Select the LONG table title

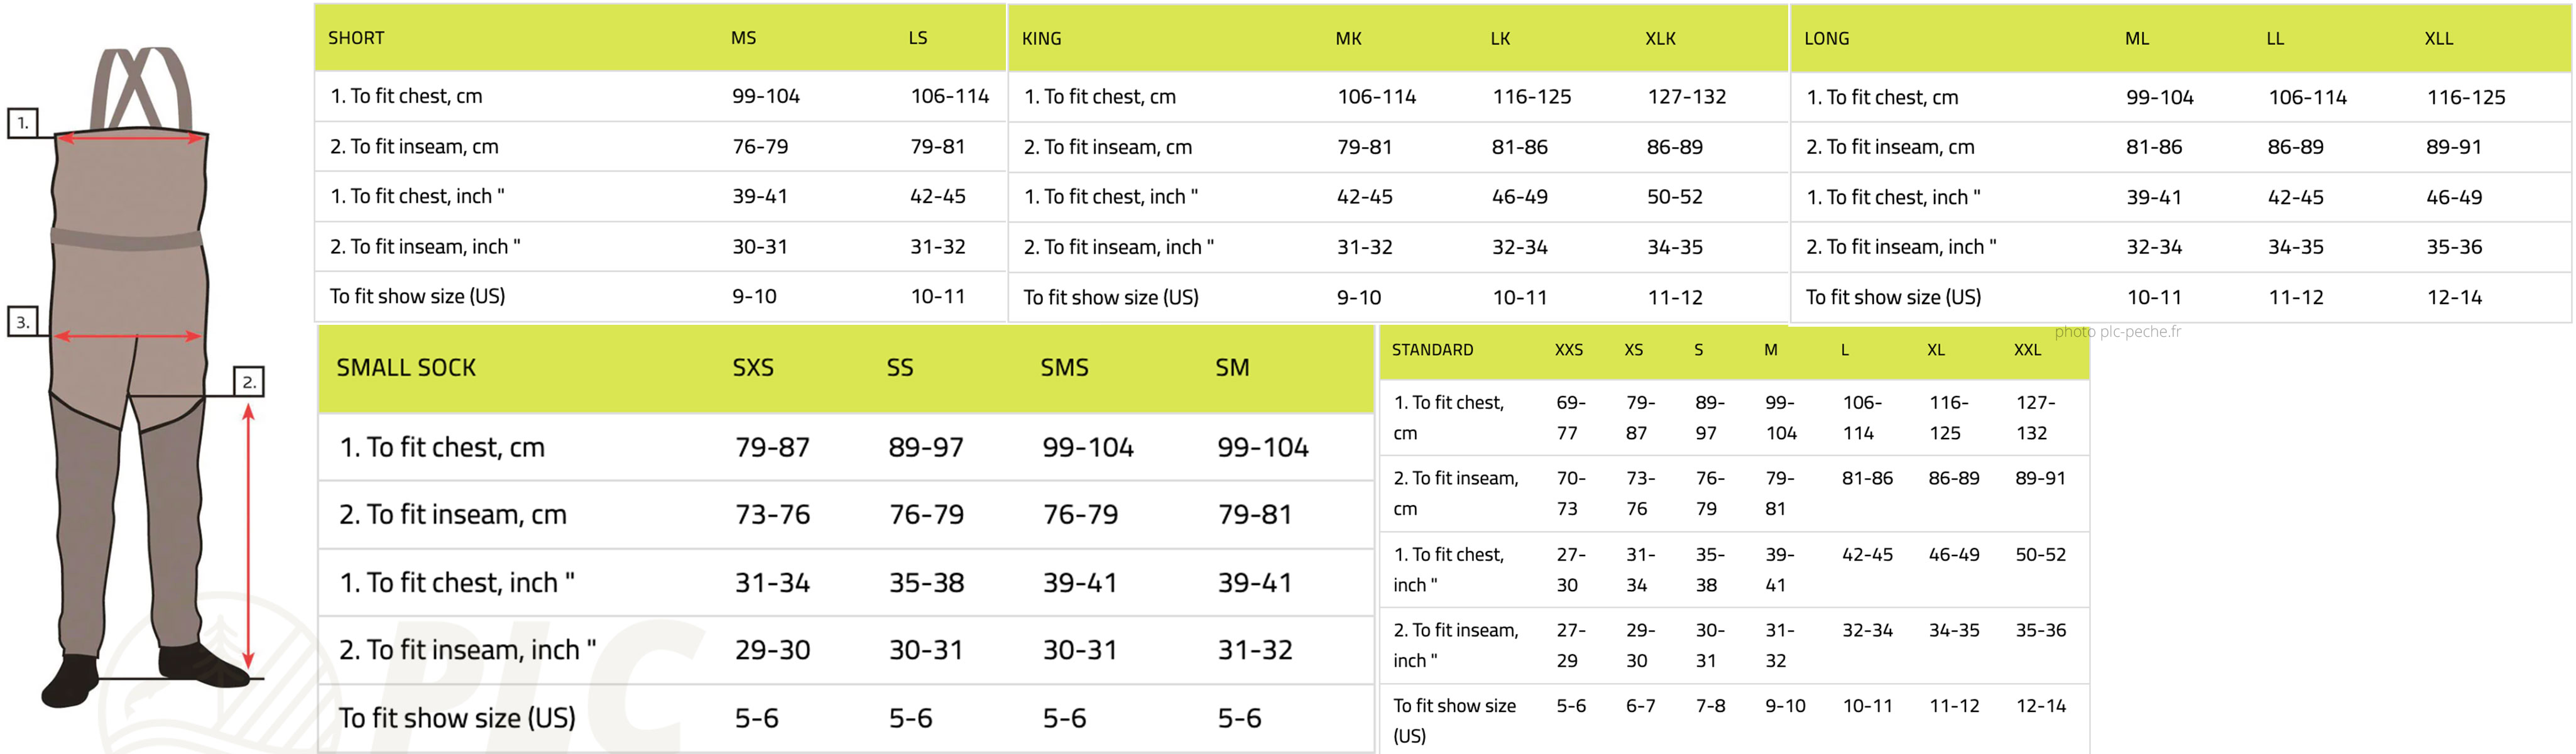click(1826, 39)
